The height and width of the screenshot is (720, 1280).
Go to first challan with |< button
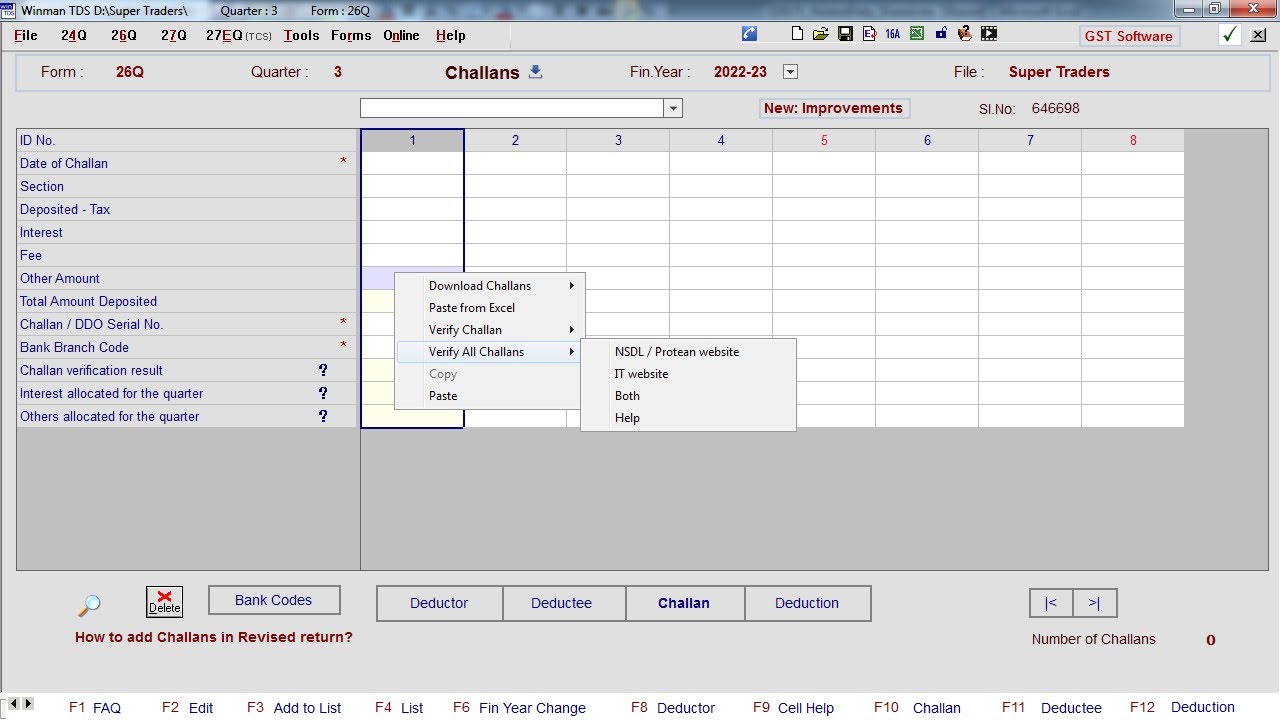point(1051,603)
